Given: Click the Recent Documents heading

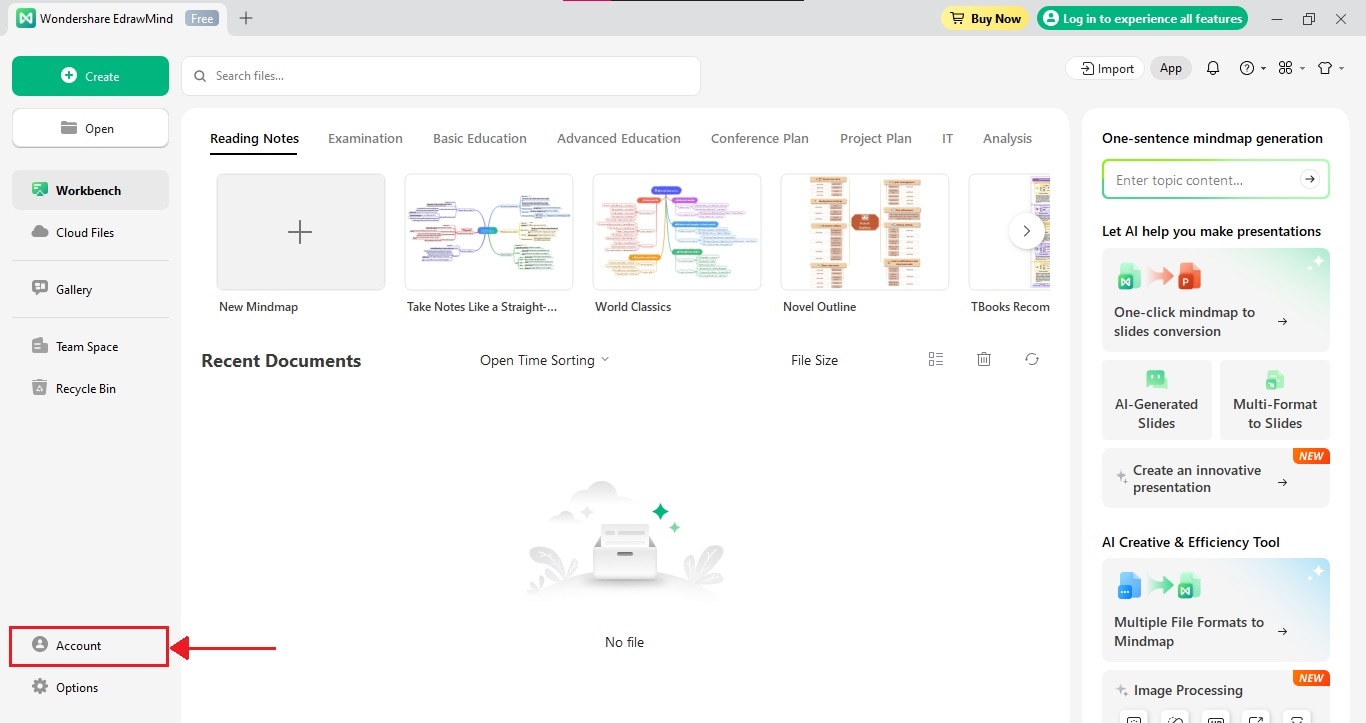Looking at the screenshot, I should click(x=281, y=361).
